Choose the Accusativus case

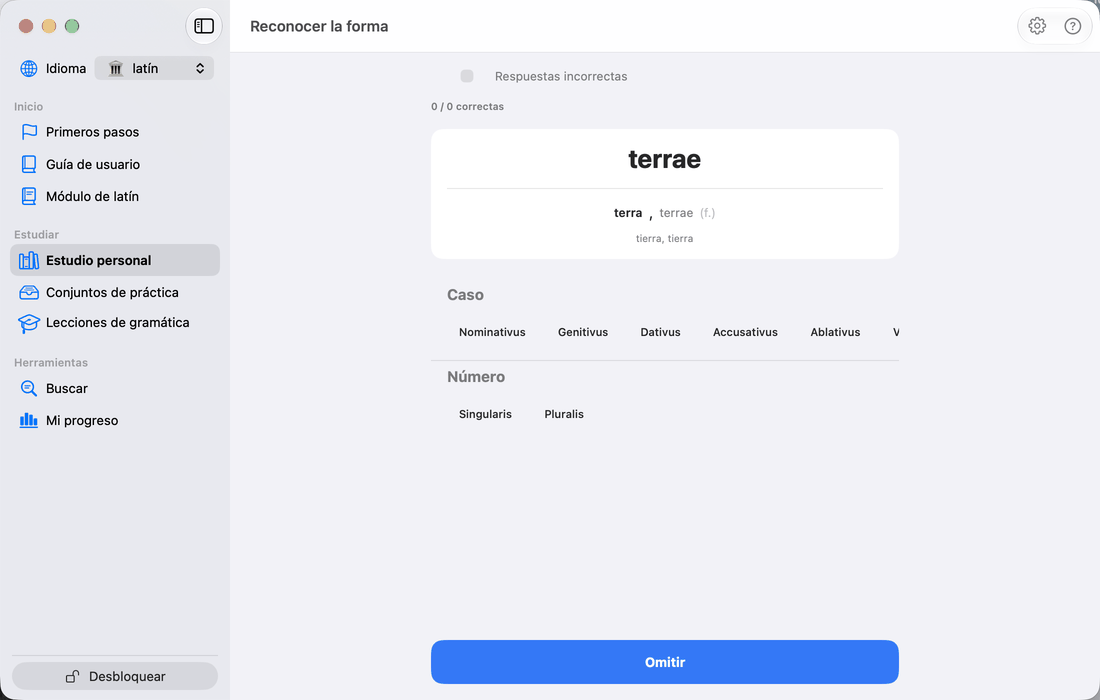745,332
